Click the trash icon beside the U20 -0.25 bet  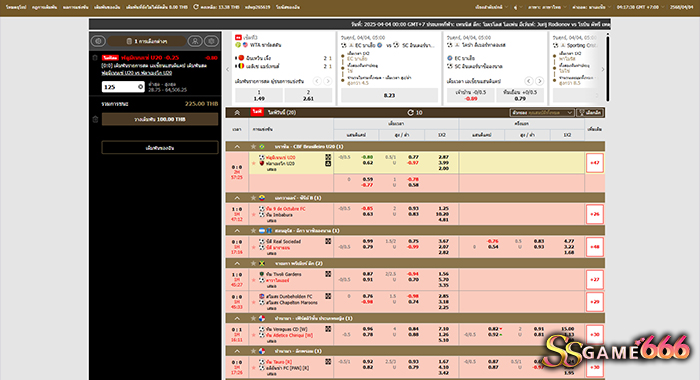[95, 58]
